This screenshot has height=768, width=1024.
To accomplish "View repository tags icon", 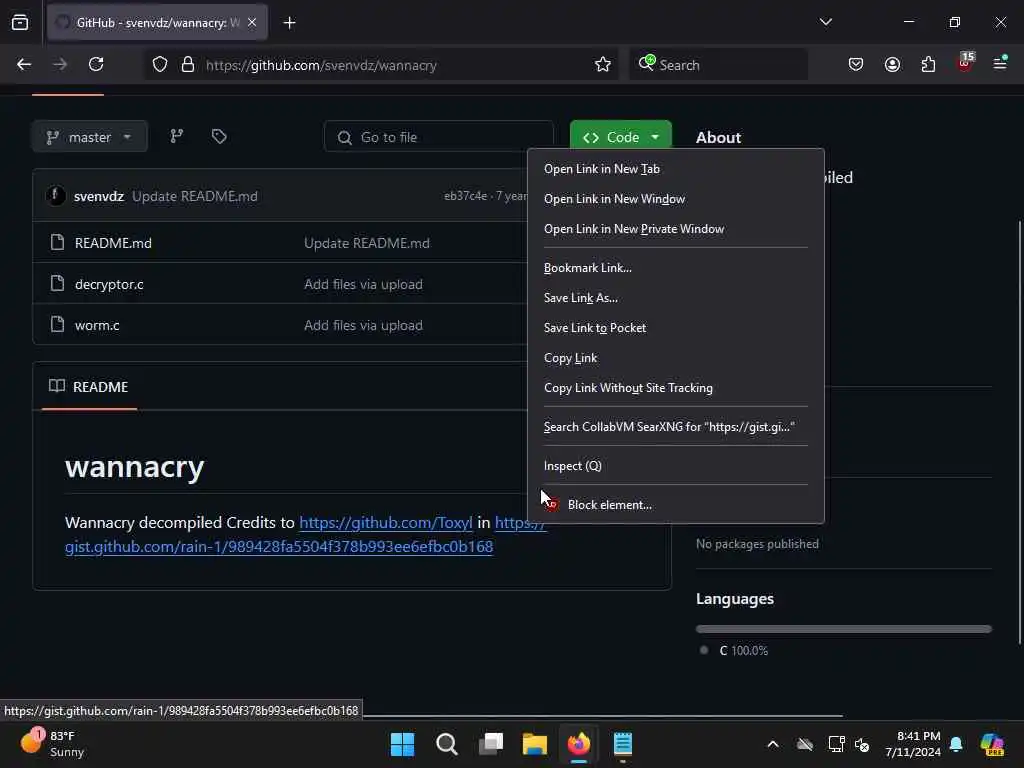I will coord(219,136).
